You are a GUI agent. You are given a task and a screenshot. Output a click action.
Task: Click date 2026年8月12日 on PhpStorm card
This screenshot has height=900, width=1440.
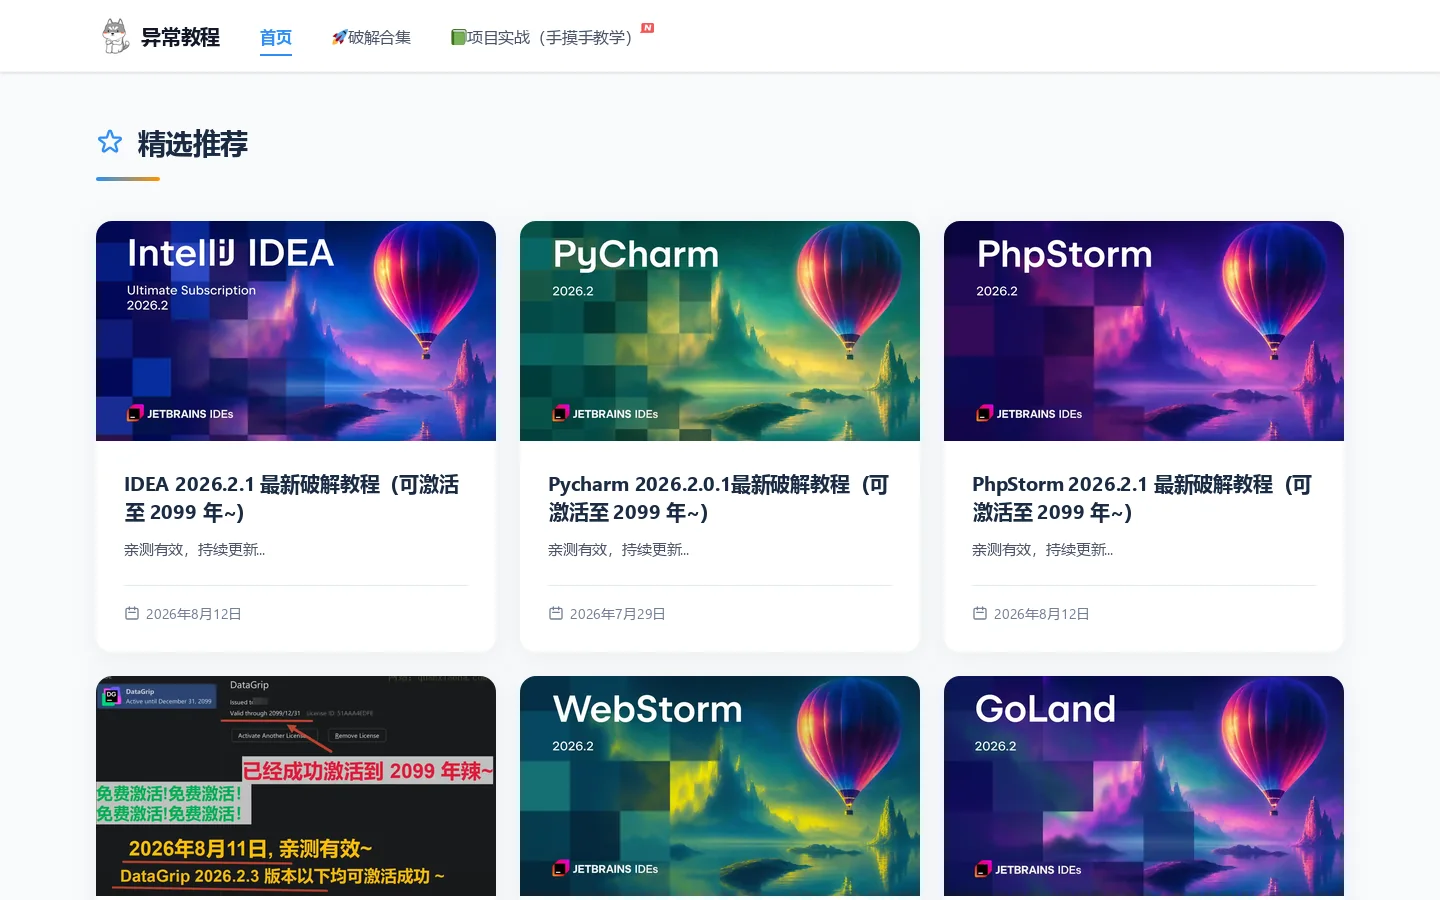(x=1042, y=614)
